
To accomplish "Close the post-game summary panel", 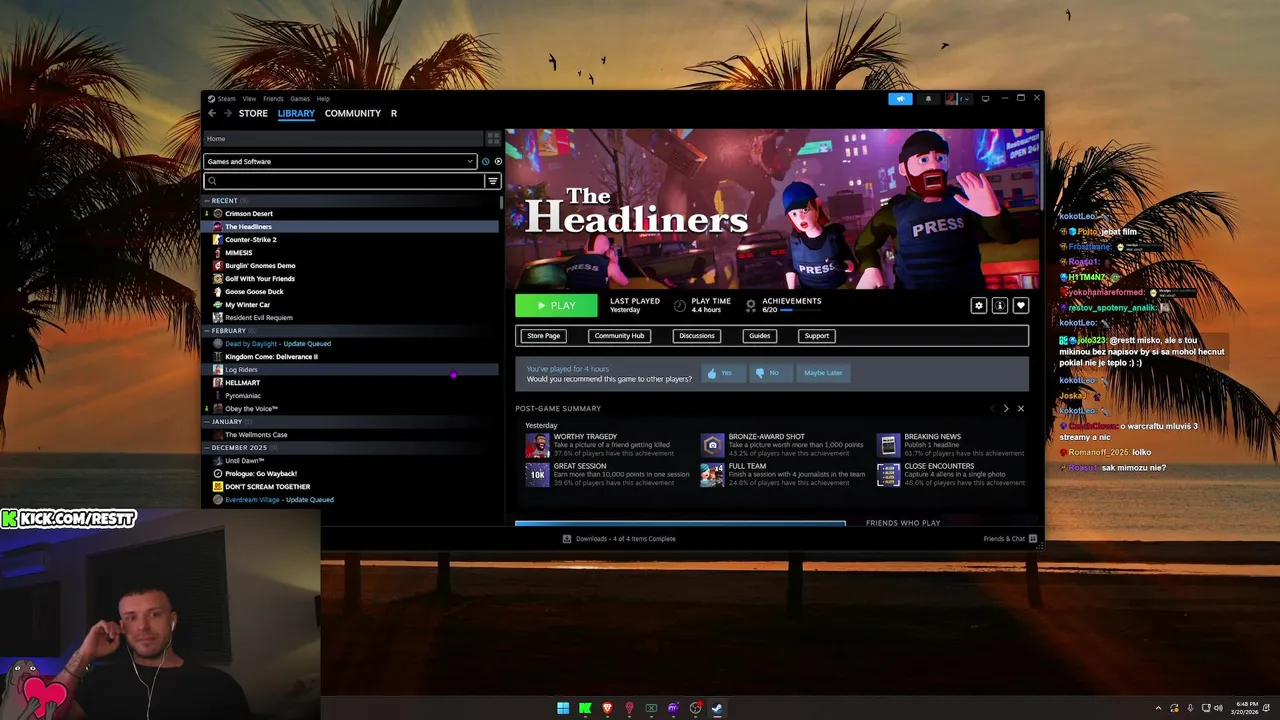I will [1020, 408].
